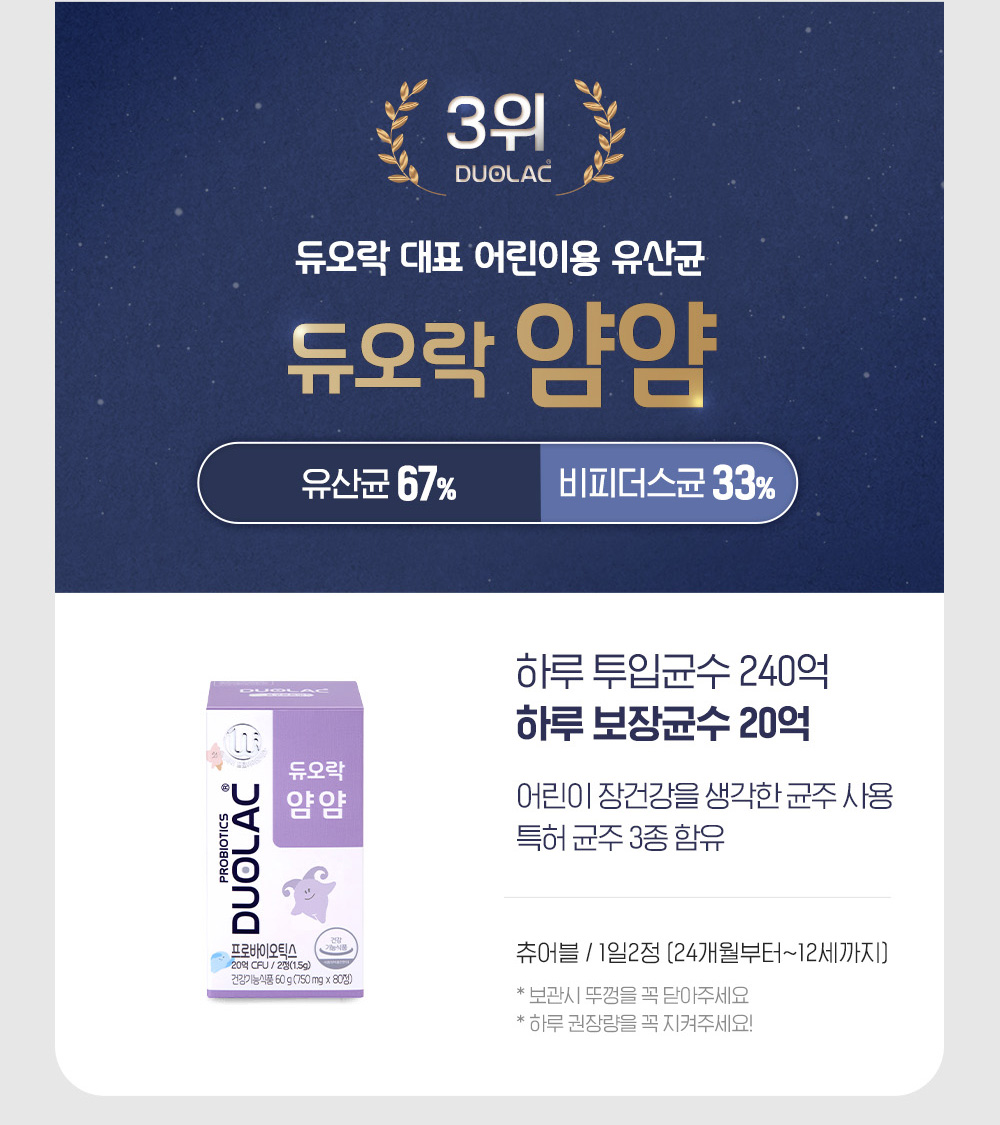
Task: Click the 하루 투입균수 240억 text
Action: click(672, 672)
